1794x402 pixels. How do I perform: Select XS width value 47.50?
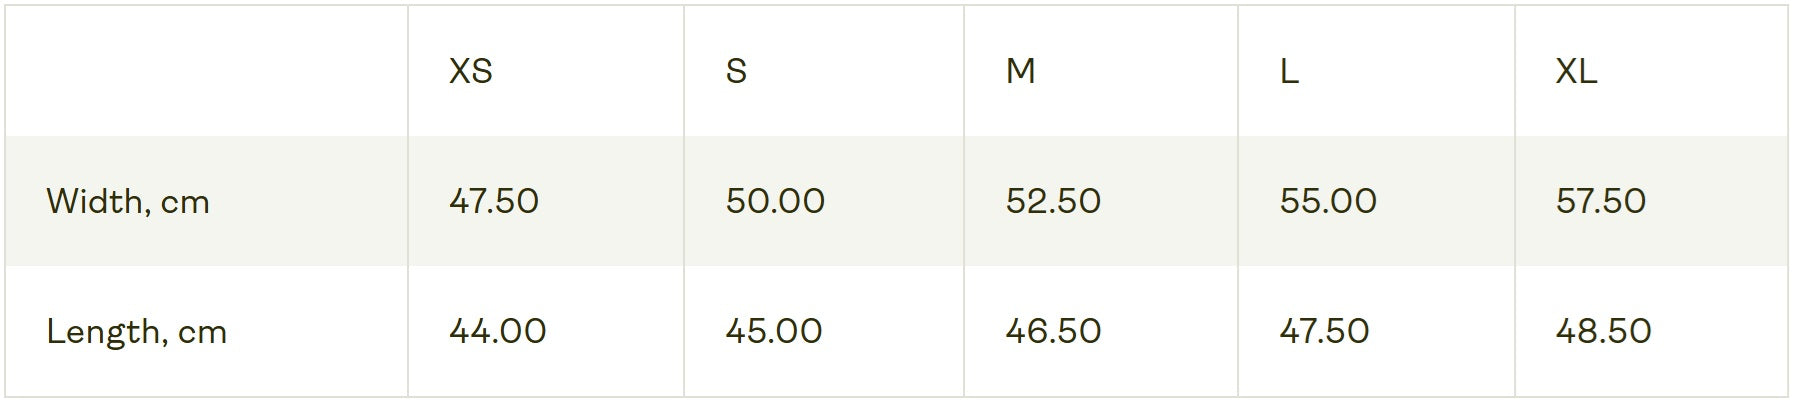click(494, 201)
